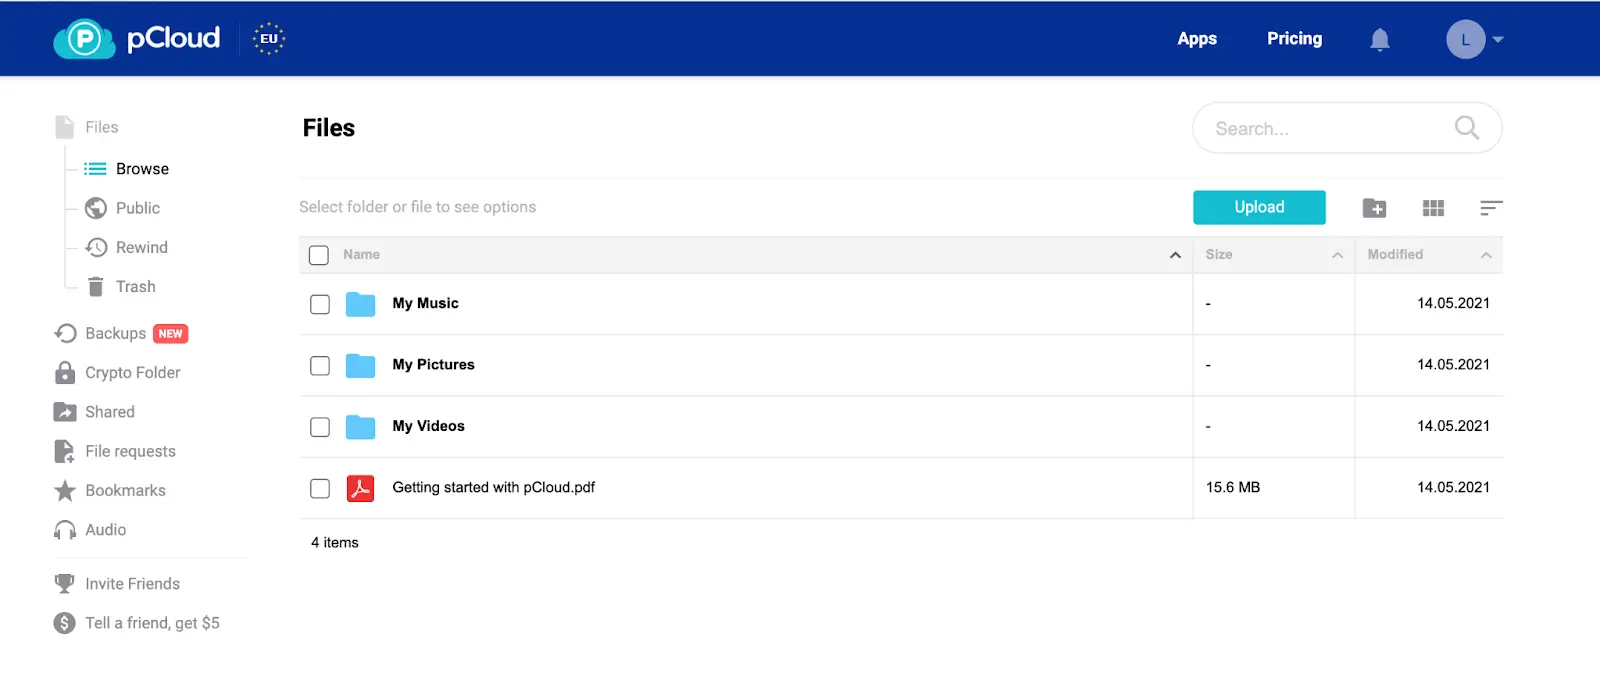Select Browse in the sidebar
Image resolution: width=1600 pixels, height=673 pixels.
(x=142, y=168)
